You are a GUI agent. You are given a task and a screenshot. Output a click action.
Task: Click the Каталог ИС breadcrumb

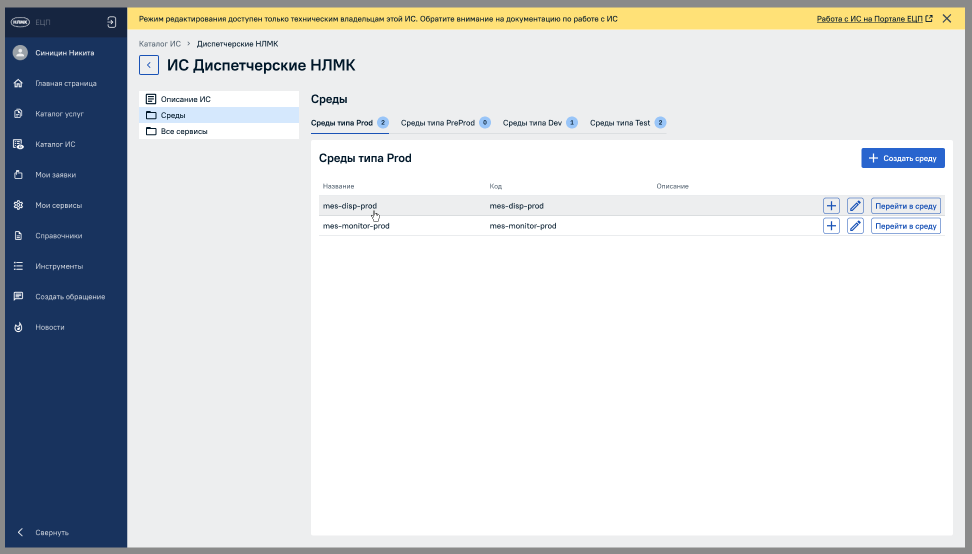[159, 44]
